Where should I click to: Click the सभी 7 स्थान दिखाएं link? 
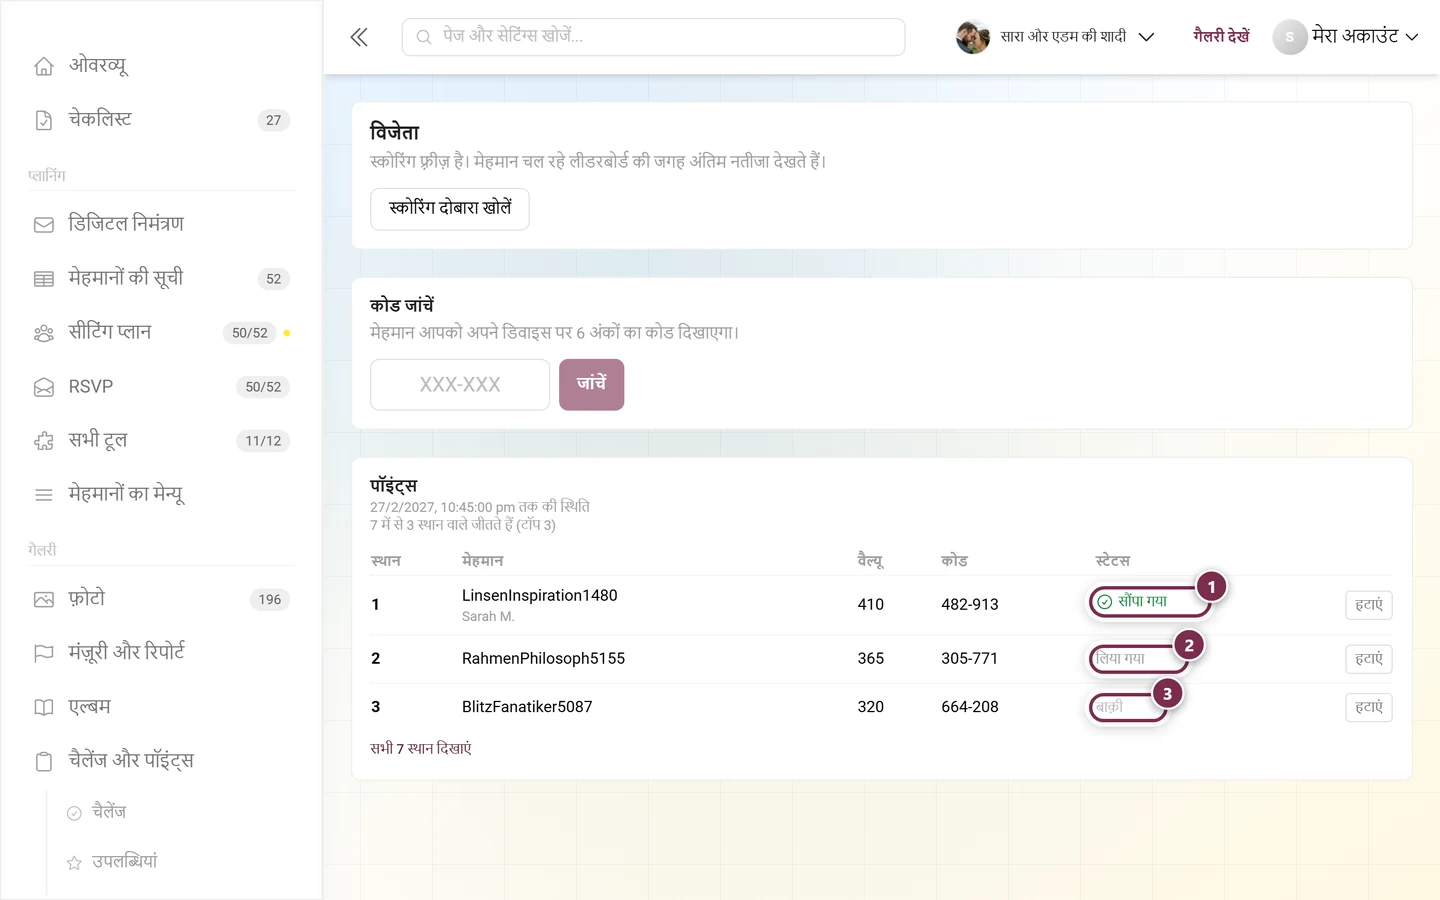[421, 749]
